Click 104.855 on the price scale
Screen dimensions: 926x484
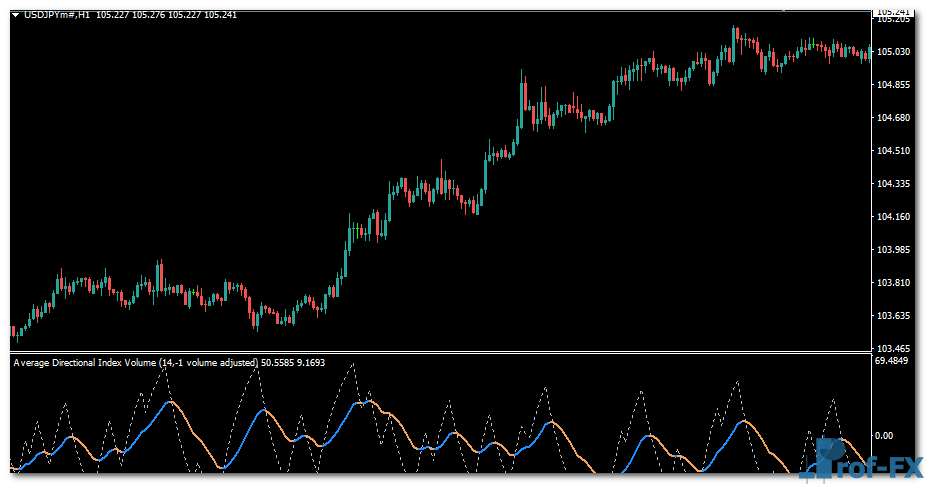point(892,85)
